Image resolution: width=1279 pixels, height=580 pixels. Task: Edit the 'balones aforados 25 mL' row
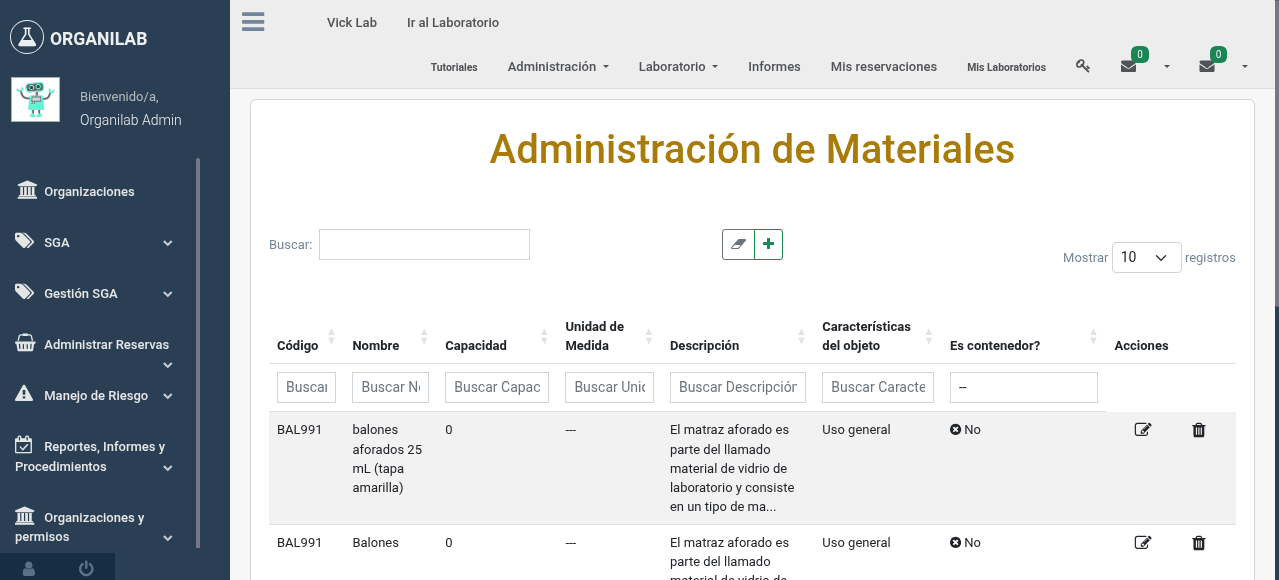pyautogui.click(x=1142, y=430)
